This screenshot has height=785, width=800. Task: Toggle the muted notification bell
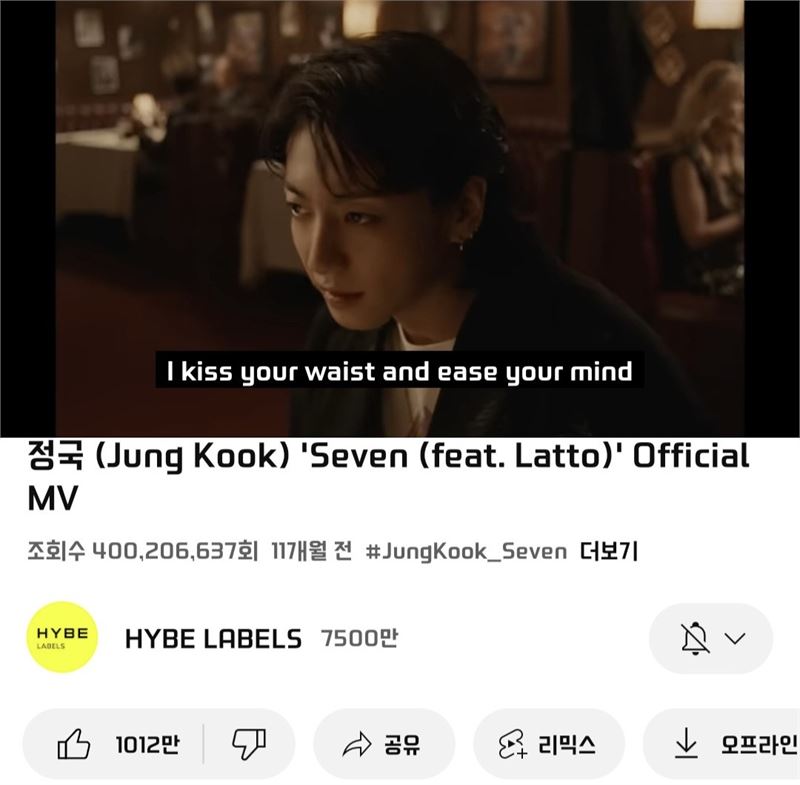click(x=694, y=638)
